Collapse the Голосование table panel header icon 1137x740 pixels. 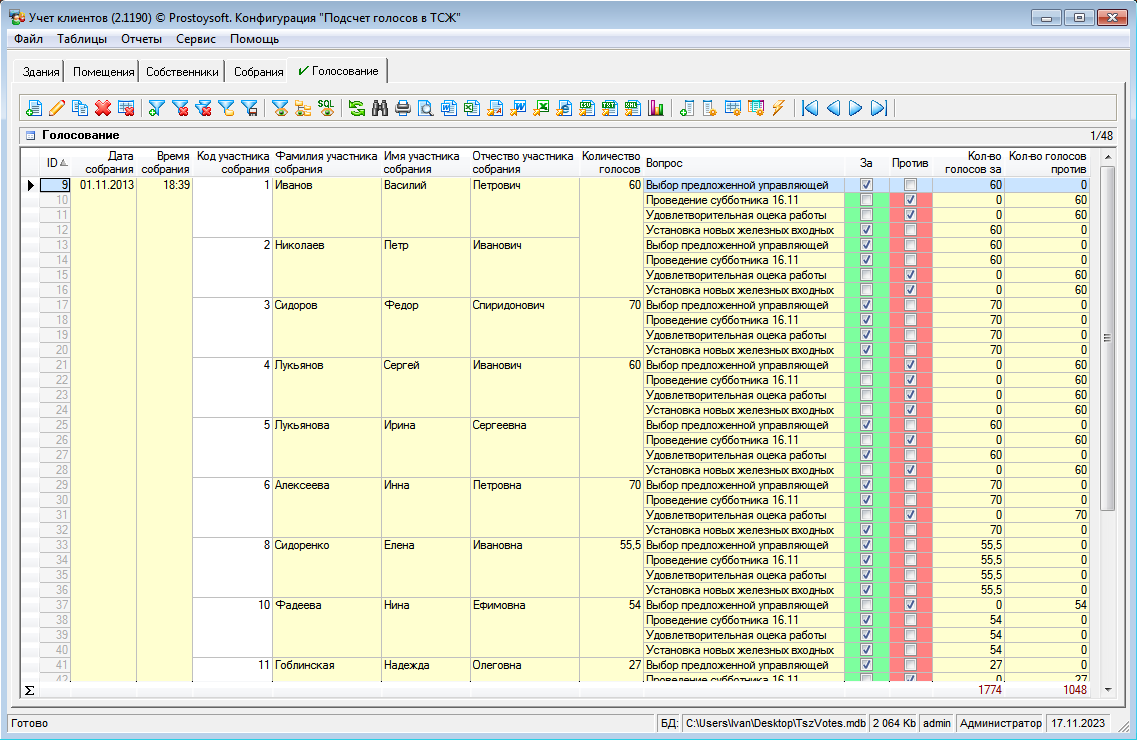(x=30, y=135)
